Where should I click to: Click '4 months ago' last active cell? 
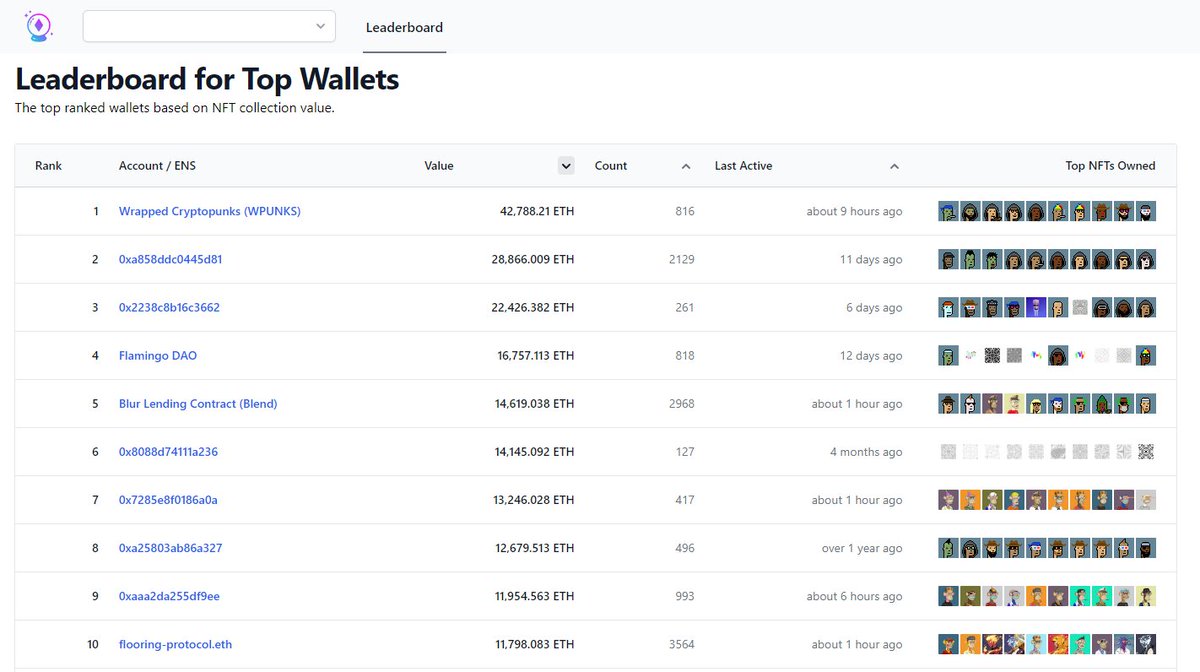(x=866, y=452)
